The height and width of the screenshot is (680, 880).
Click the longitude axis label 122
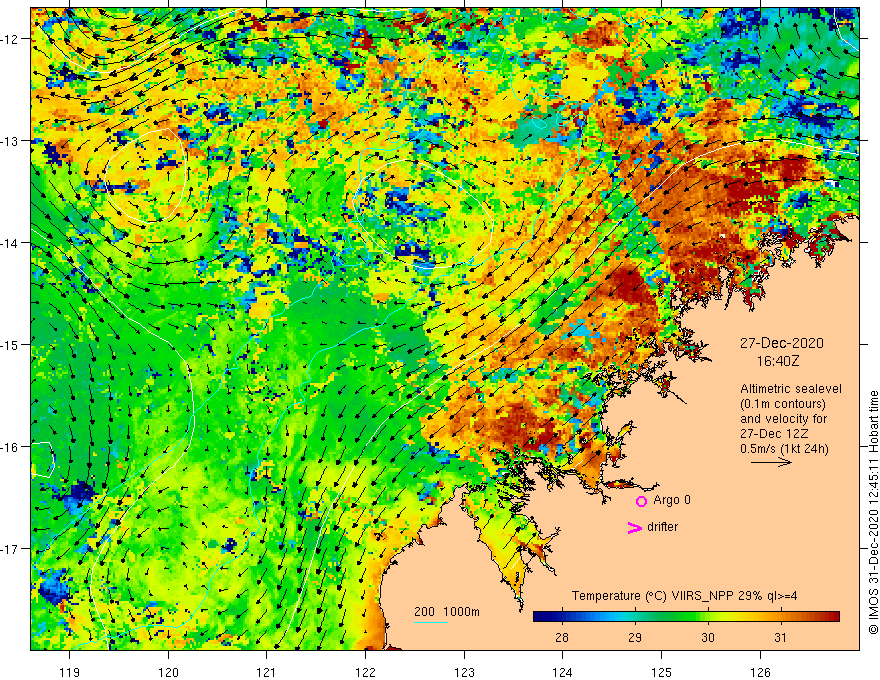[x=365, y=672]
